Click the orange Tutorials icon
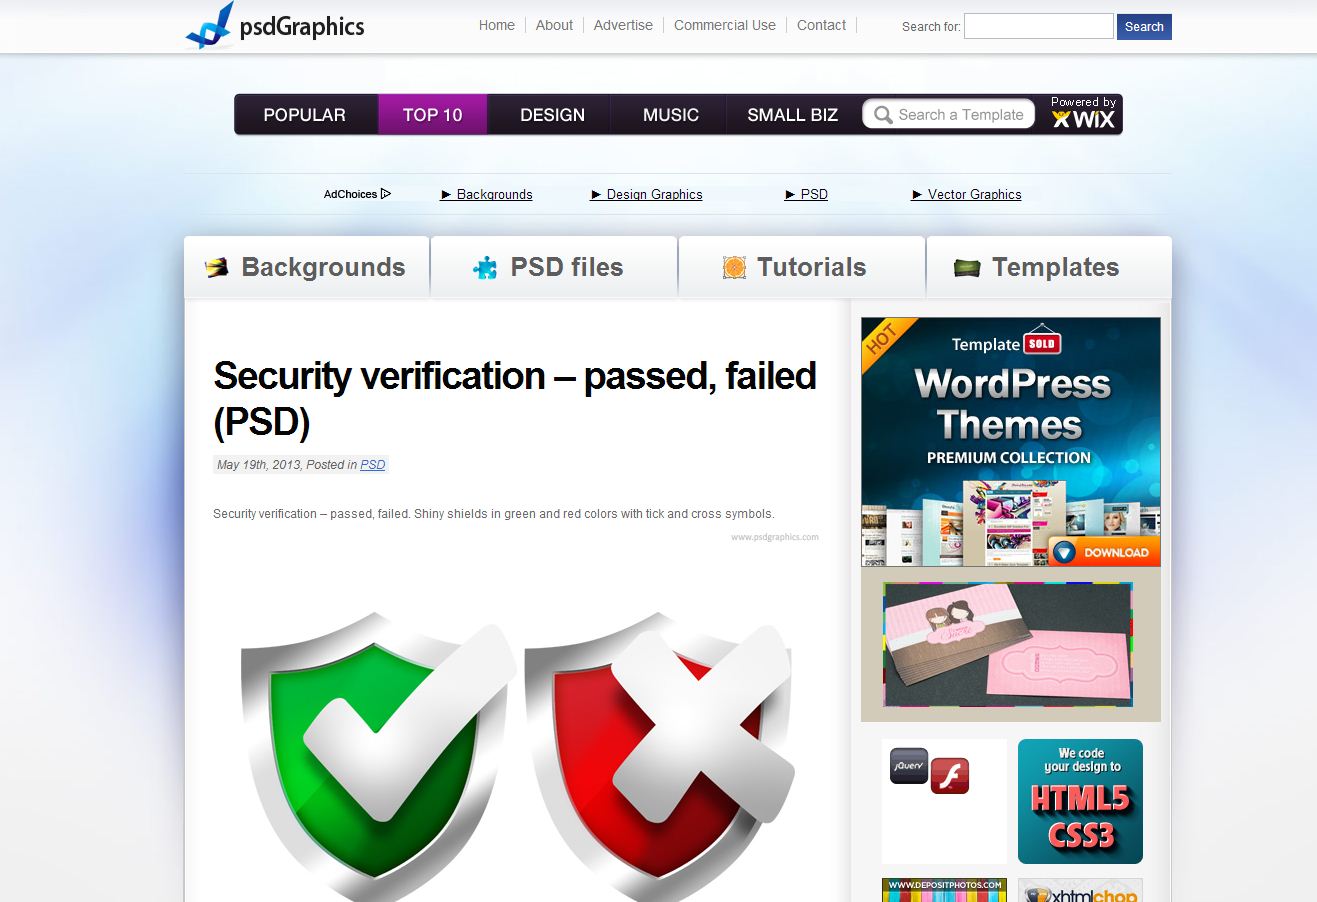 pos(734,267)
